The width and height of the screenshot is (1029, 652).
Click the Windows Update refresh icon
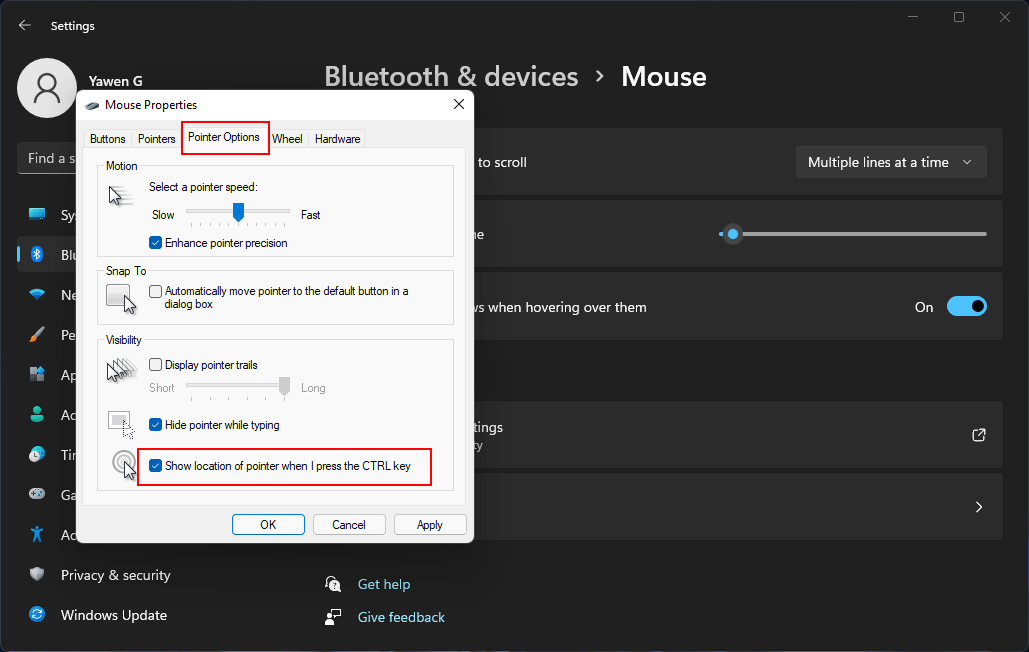pyautogui.click(x=37, y=615)
